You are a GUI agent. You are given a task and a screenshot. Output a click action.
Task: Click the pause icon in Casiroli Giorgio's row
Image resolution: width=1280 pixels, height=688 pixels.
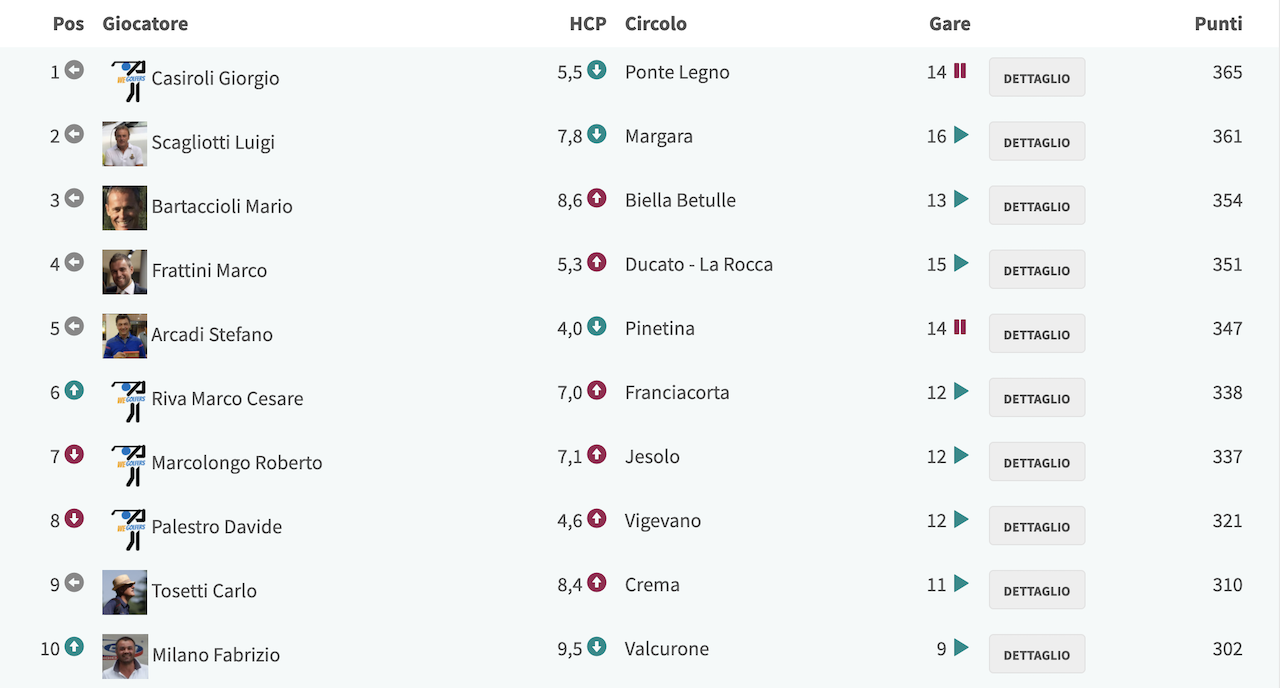pos(960,71)
